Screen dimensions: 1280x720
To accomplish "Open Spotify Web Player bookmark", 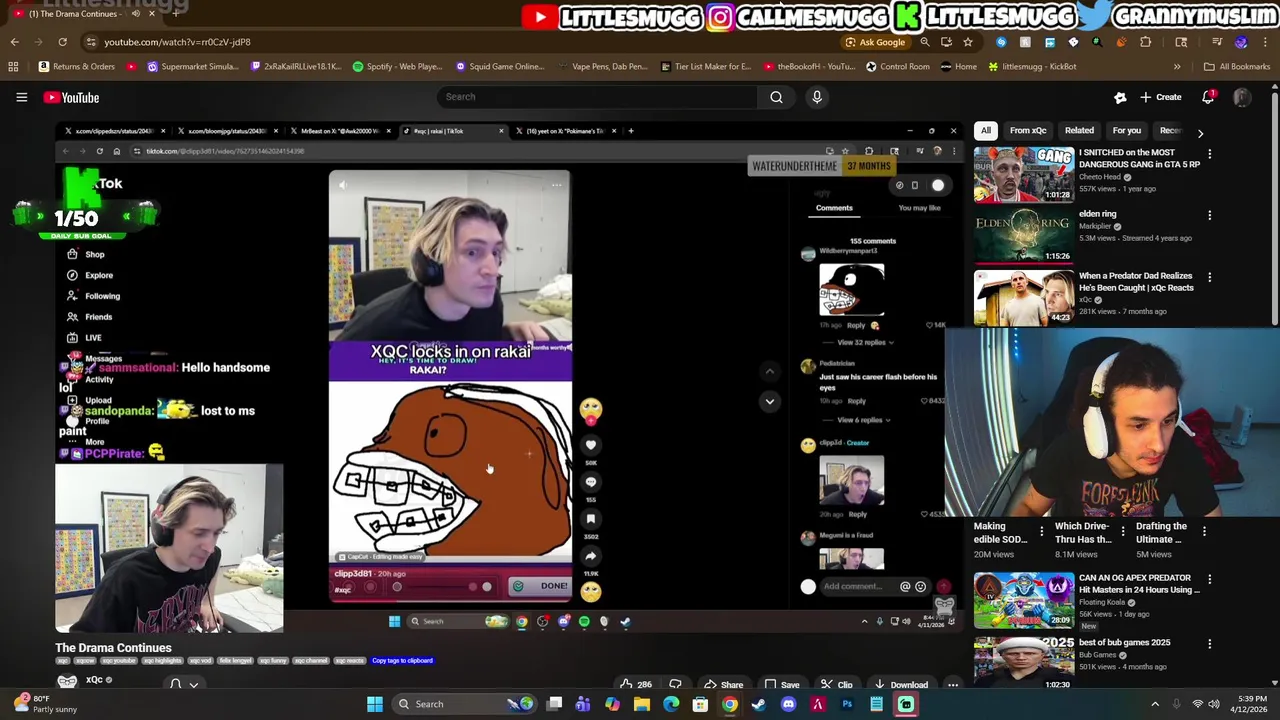I will tap(397, 66).
